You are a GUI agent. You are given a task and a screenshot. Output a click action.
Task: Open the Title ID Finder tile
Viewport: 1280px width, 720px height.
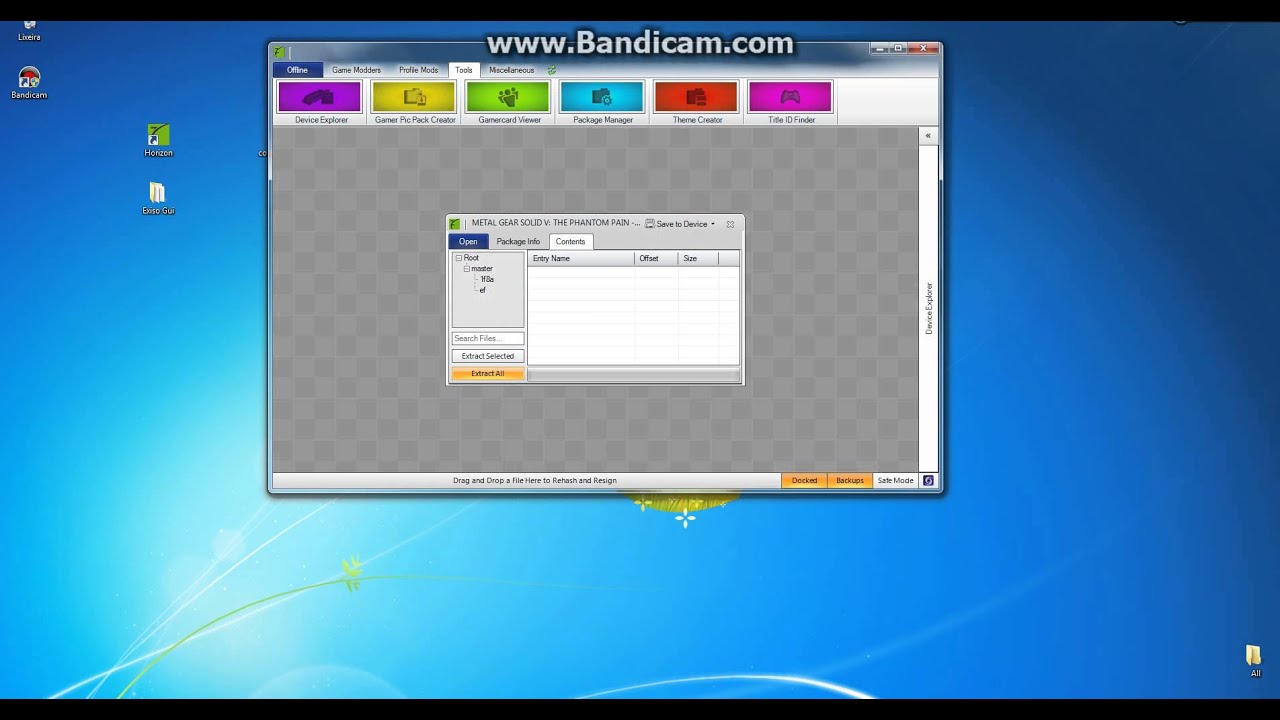coord(790,102)
